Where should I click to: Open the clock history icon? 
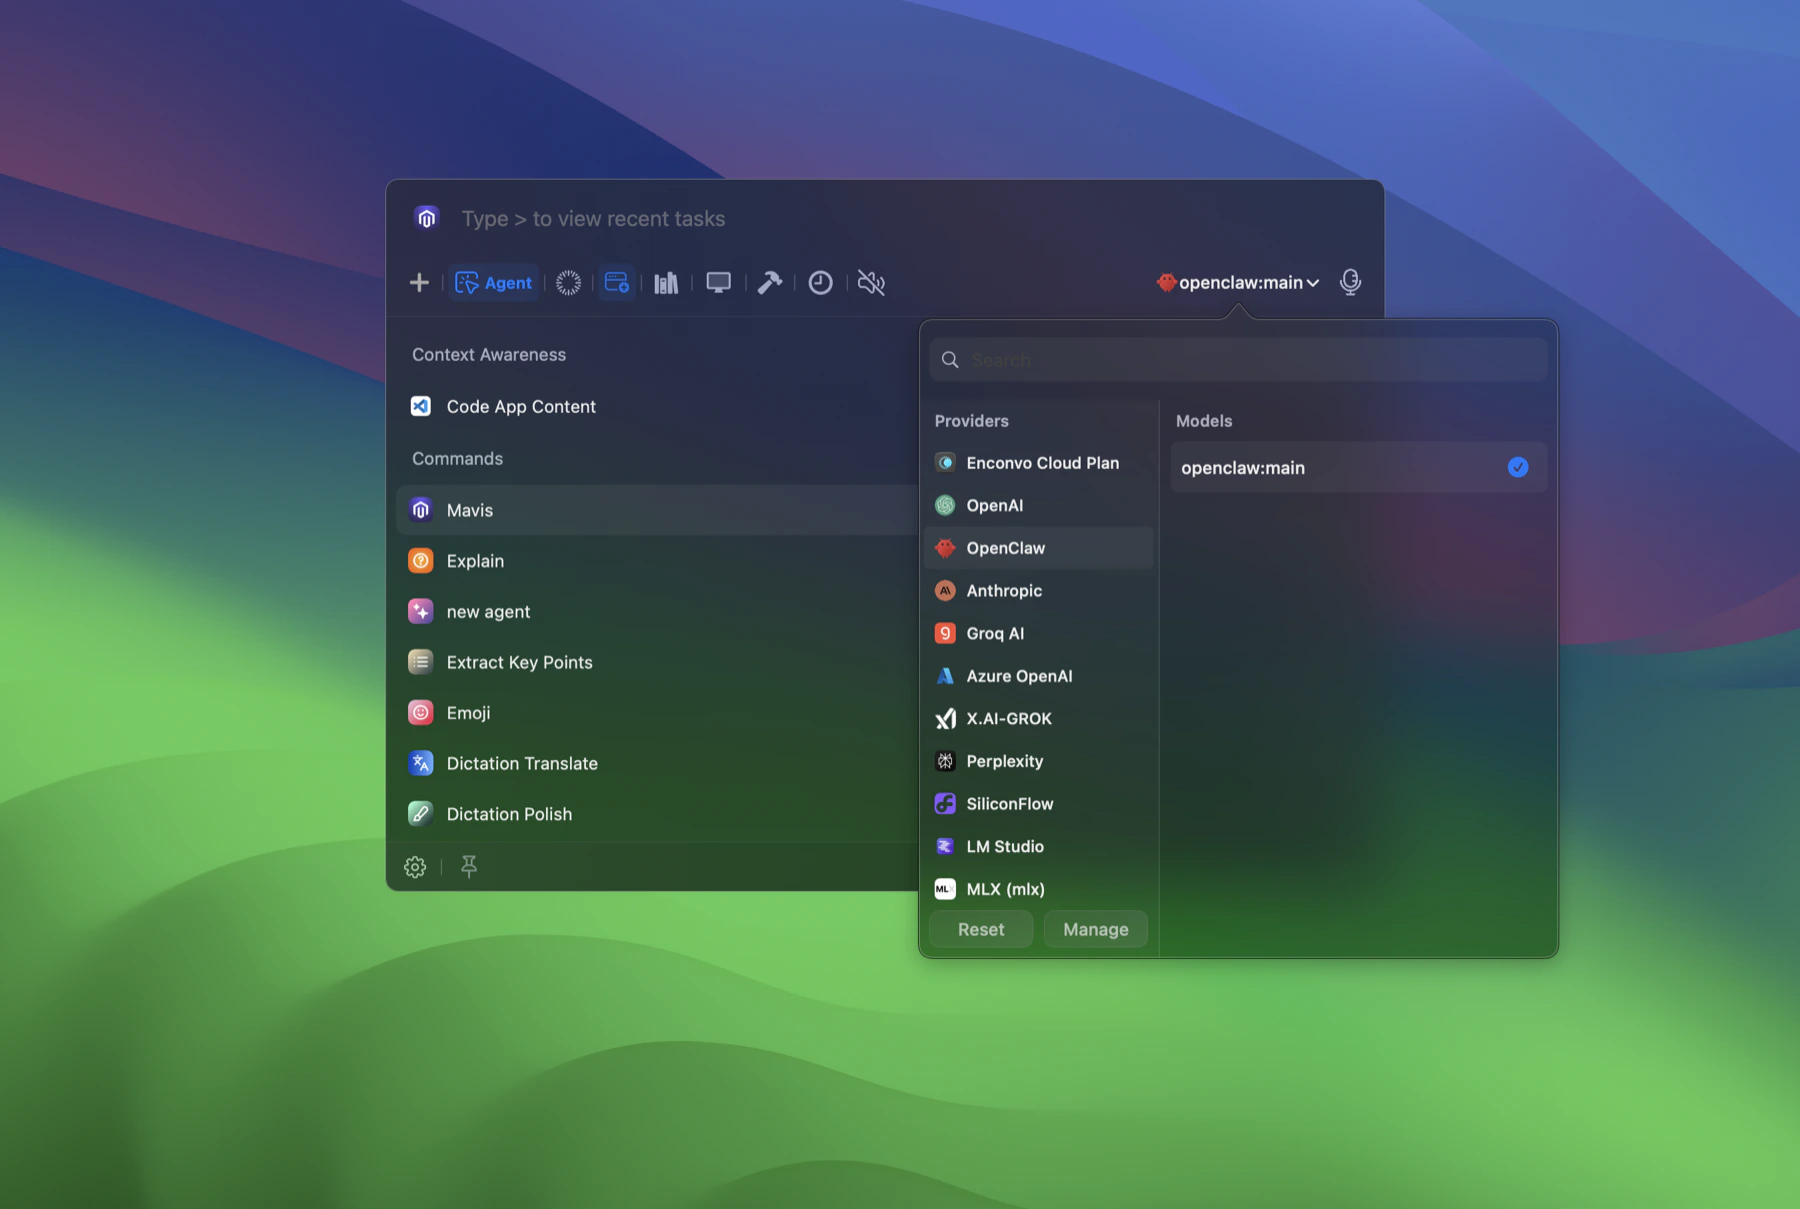[x=820, y=283]
